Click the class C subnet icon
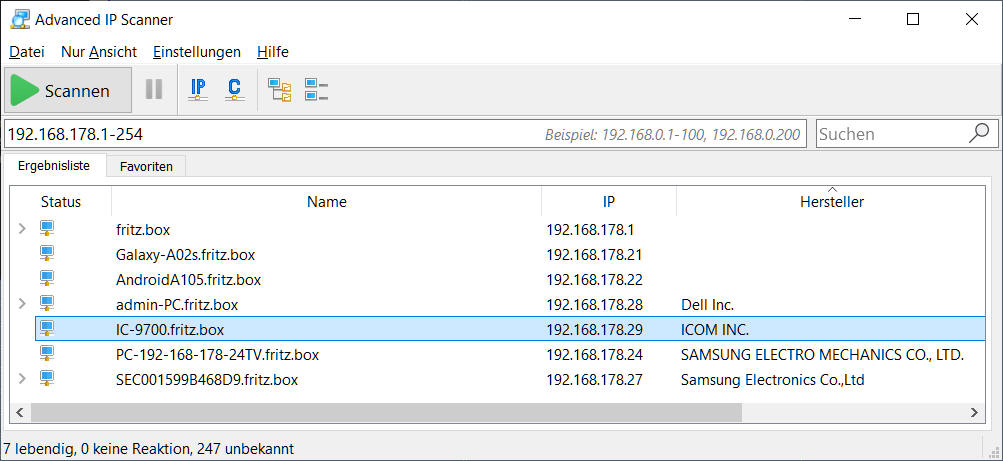This screenshot has width=1003, height=461. click(x=235, y=90)
